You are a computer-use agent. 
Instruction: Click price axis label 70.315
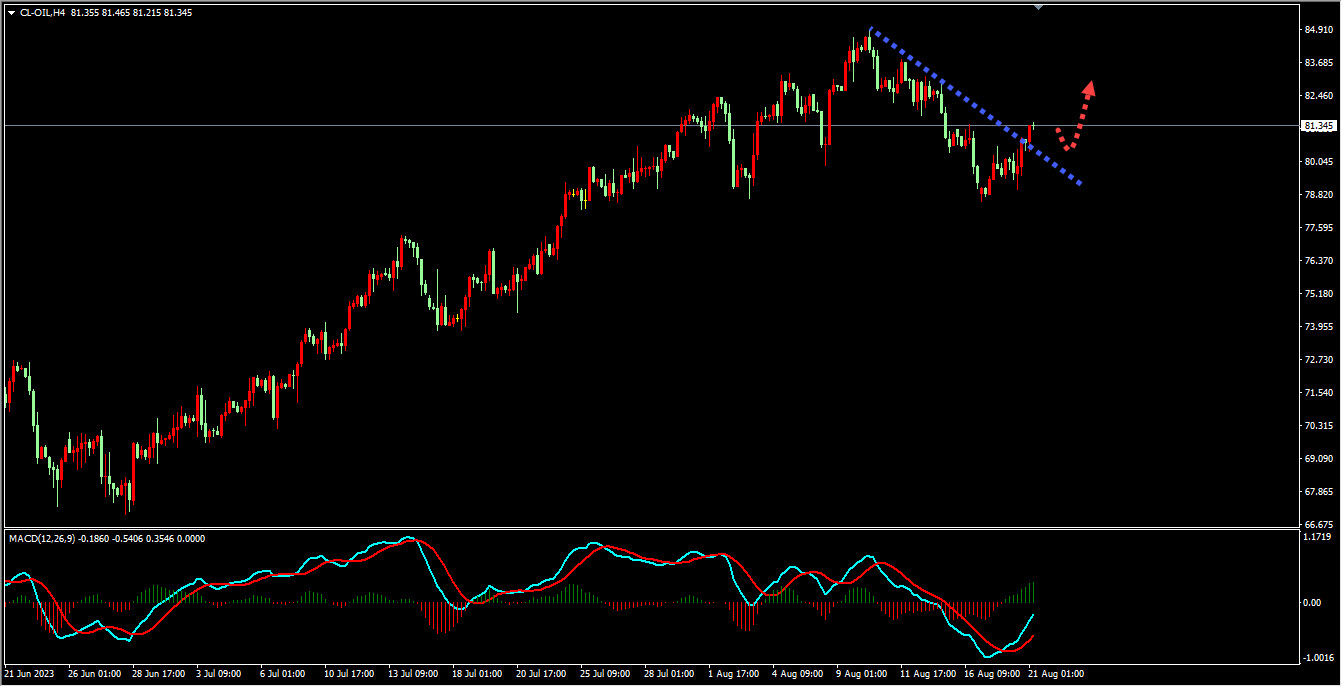(x=1320, y=426)
